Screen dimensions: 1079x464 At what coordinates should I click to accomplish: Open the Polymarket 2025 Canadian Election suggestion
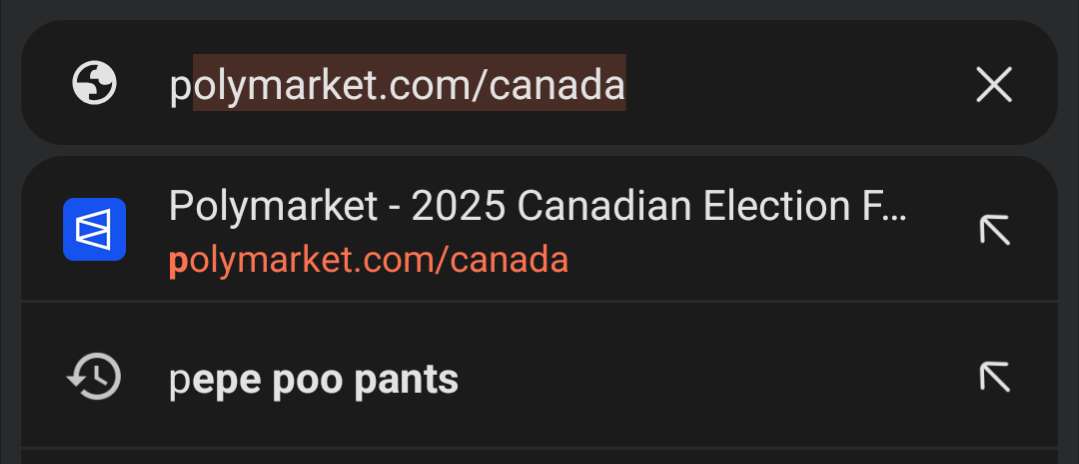tap(540, 229)
